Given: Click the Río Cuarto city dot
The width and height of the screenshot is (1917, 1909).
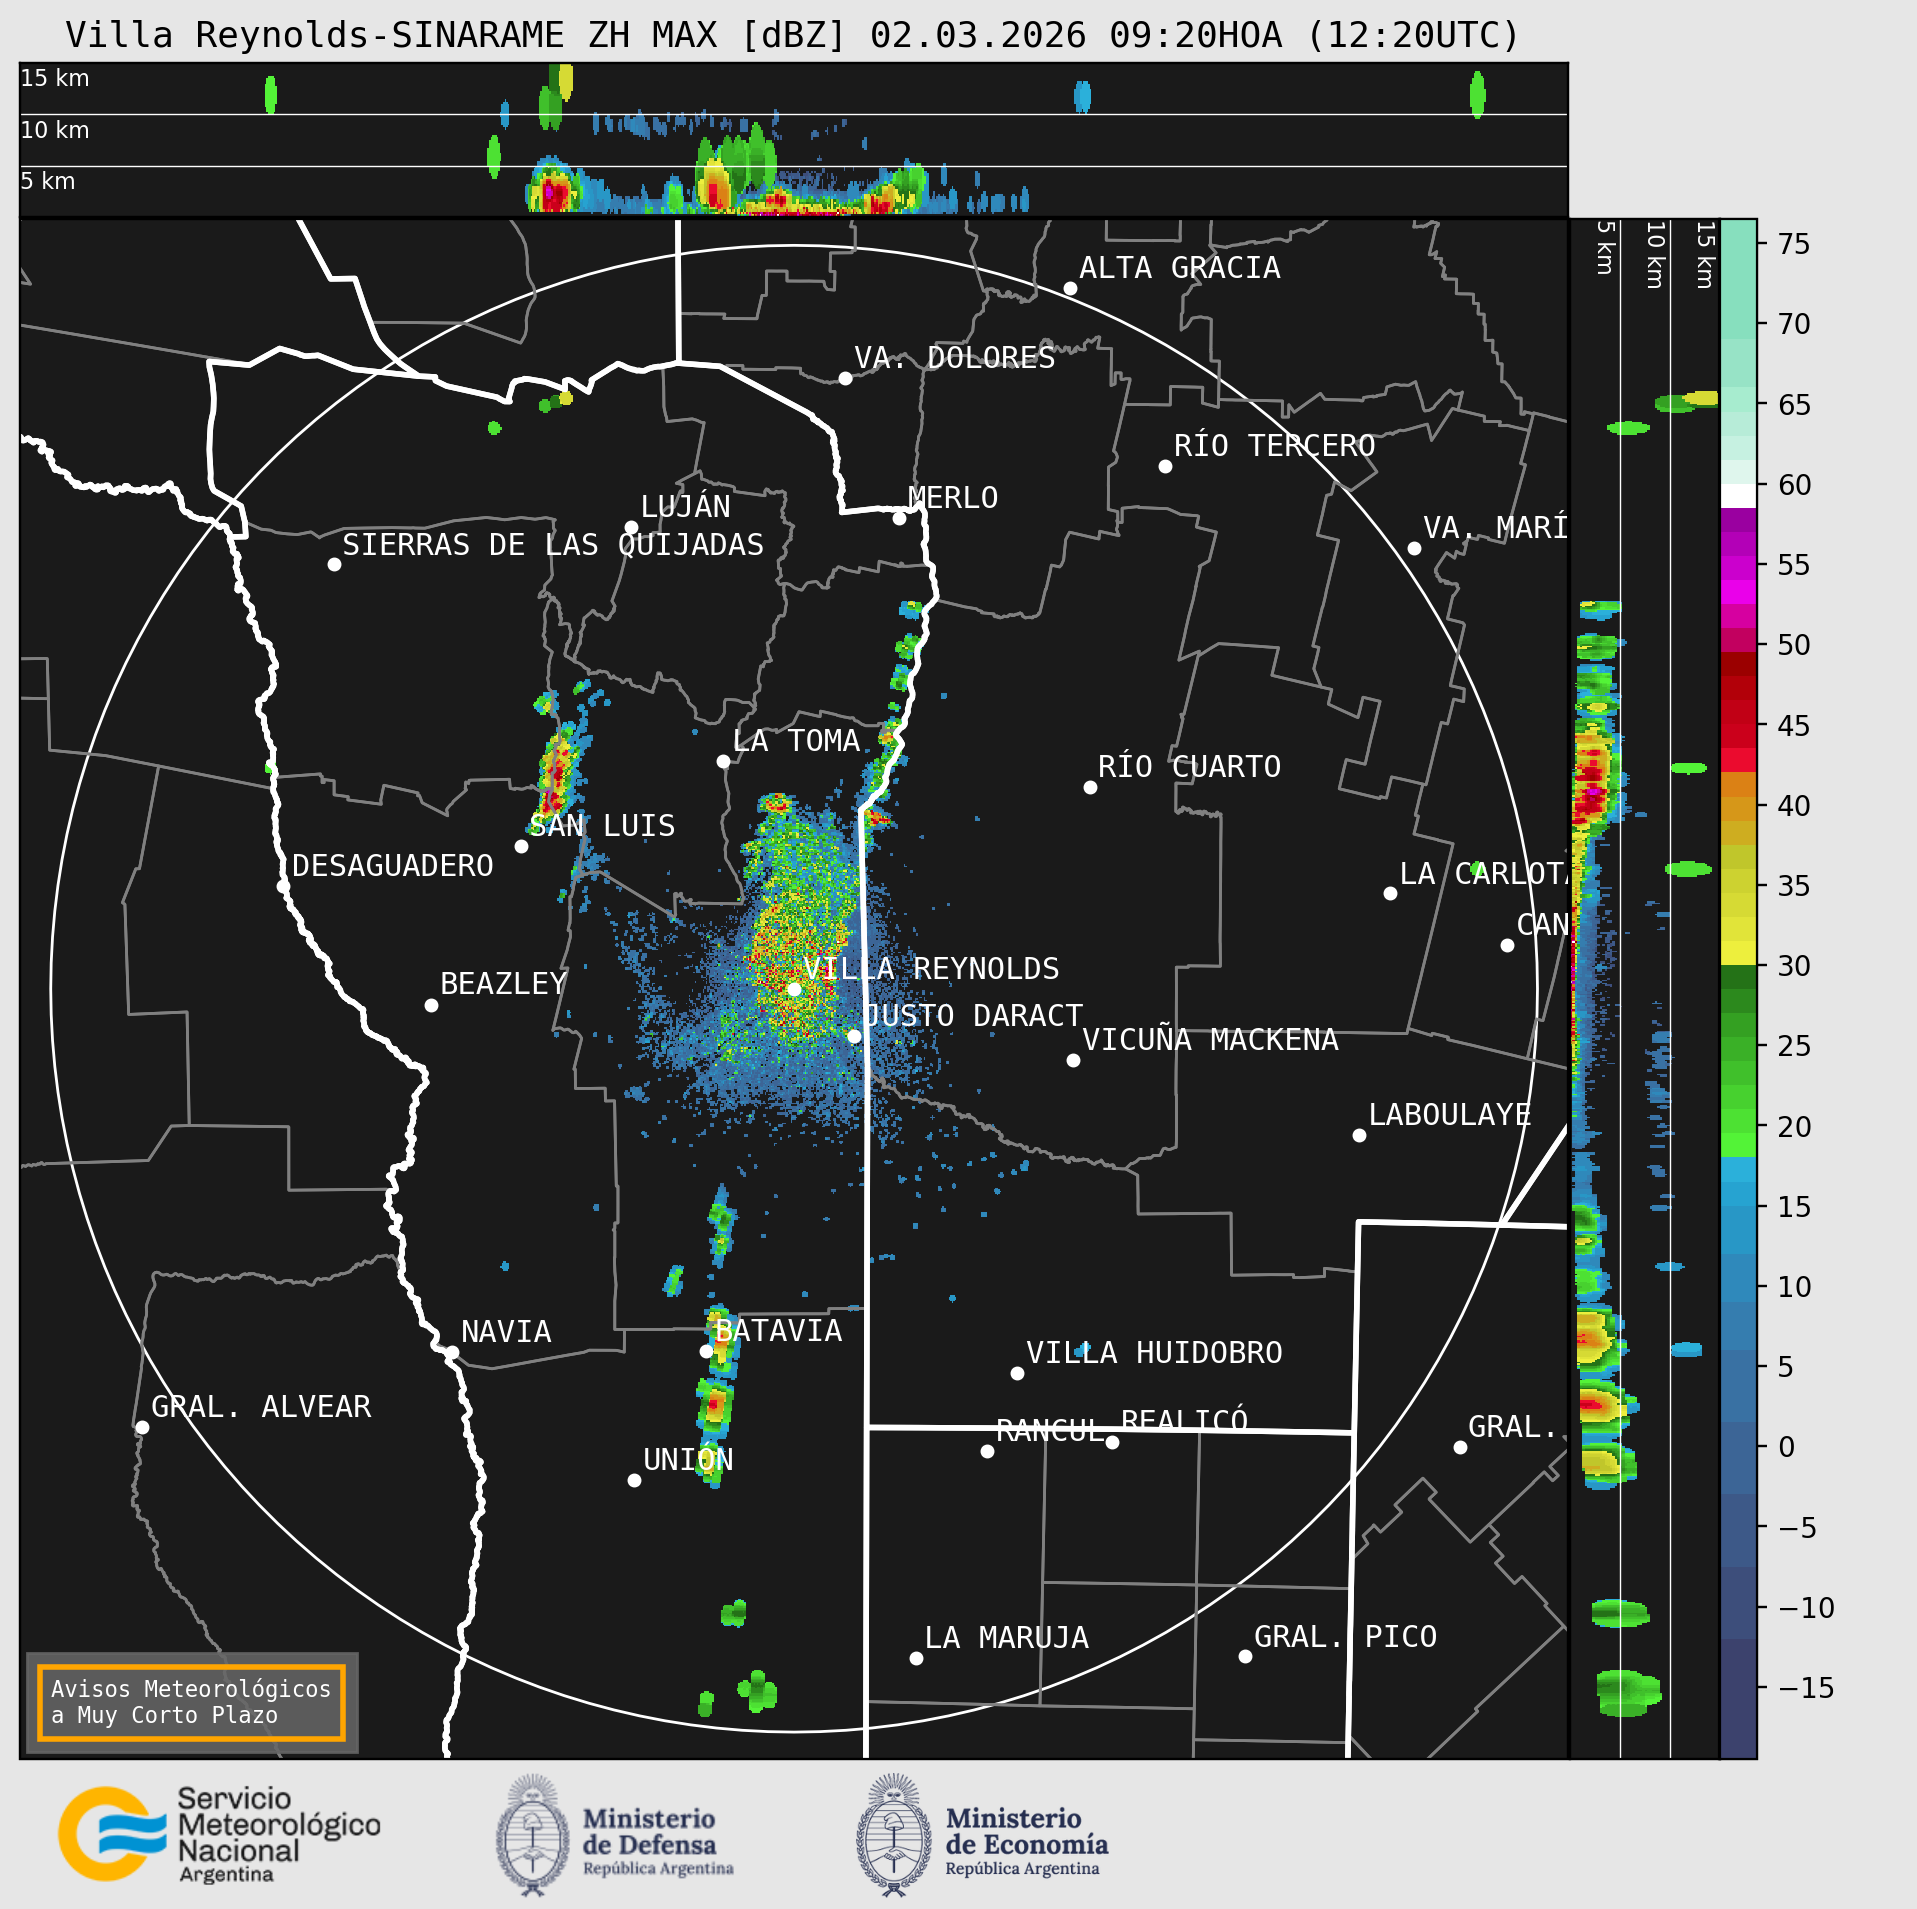Looking at the screenshot, I should point(1090,787).
